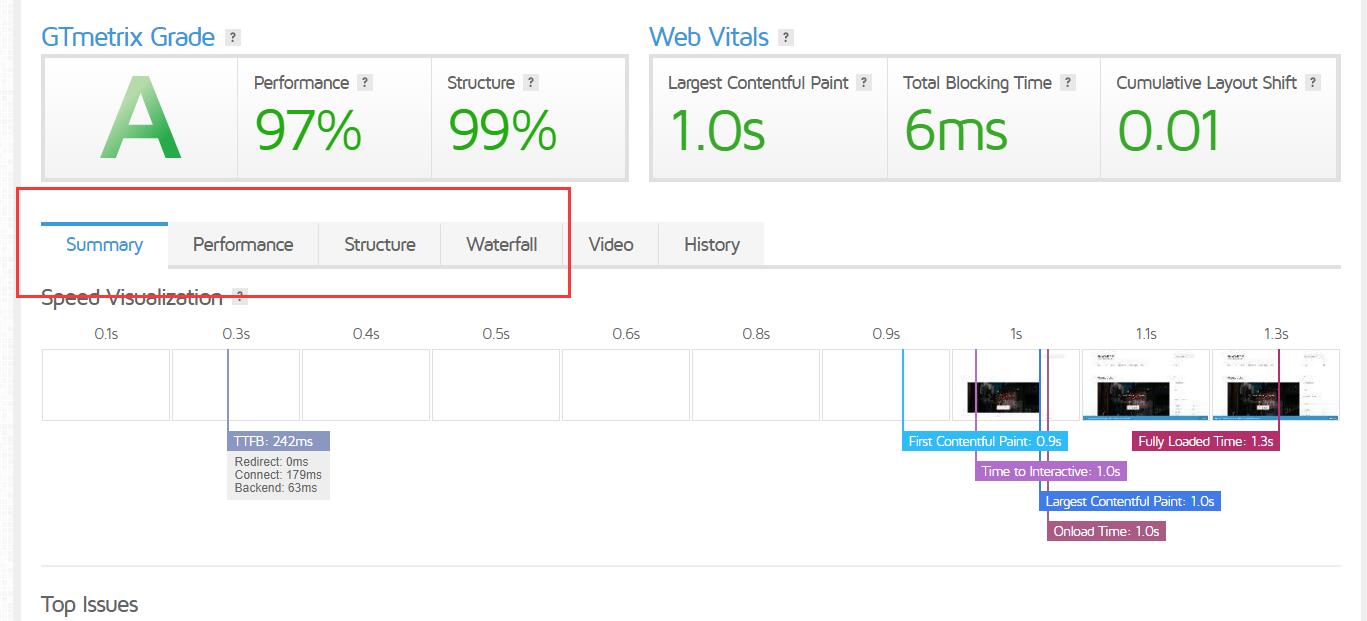Screen dimensions: 1367x621
Task: Click help icon for Total Blocking Time
Action: coord(1068,83)
